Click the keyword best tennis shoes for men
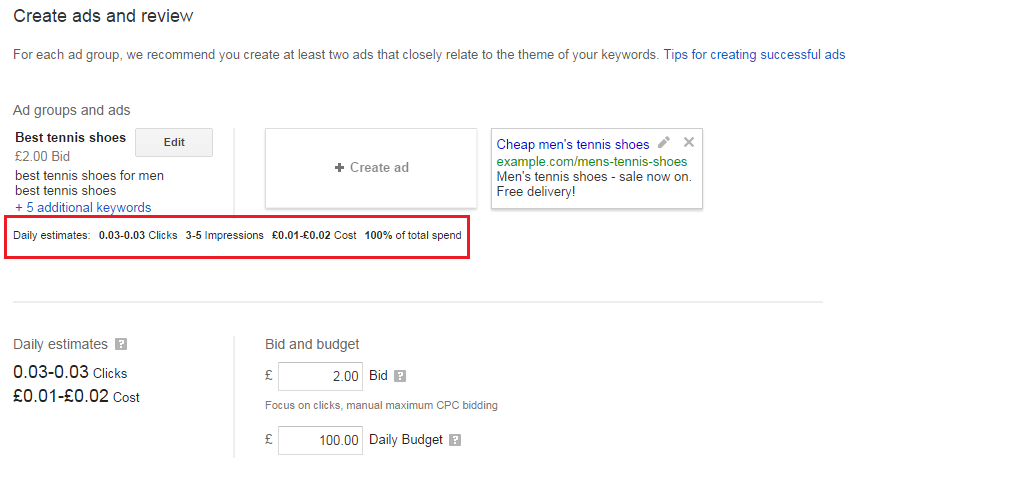 pyautogui.click(x=90, y=176)
